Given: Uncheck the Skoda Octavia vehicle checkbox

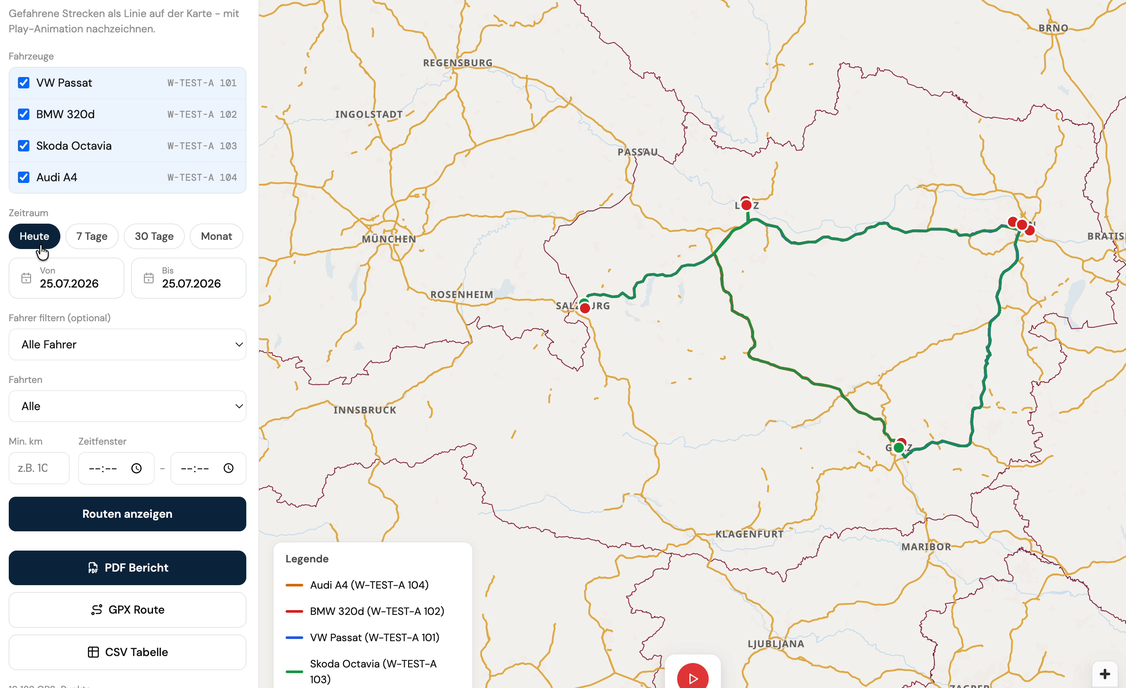Looking at the screenshot, I should tap(24, 146).
